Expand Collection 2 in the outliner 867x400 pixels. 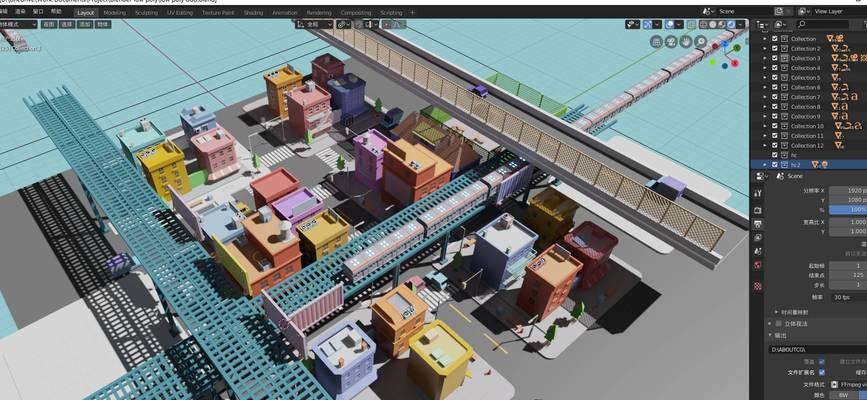(x=765, y=49)
